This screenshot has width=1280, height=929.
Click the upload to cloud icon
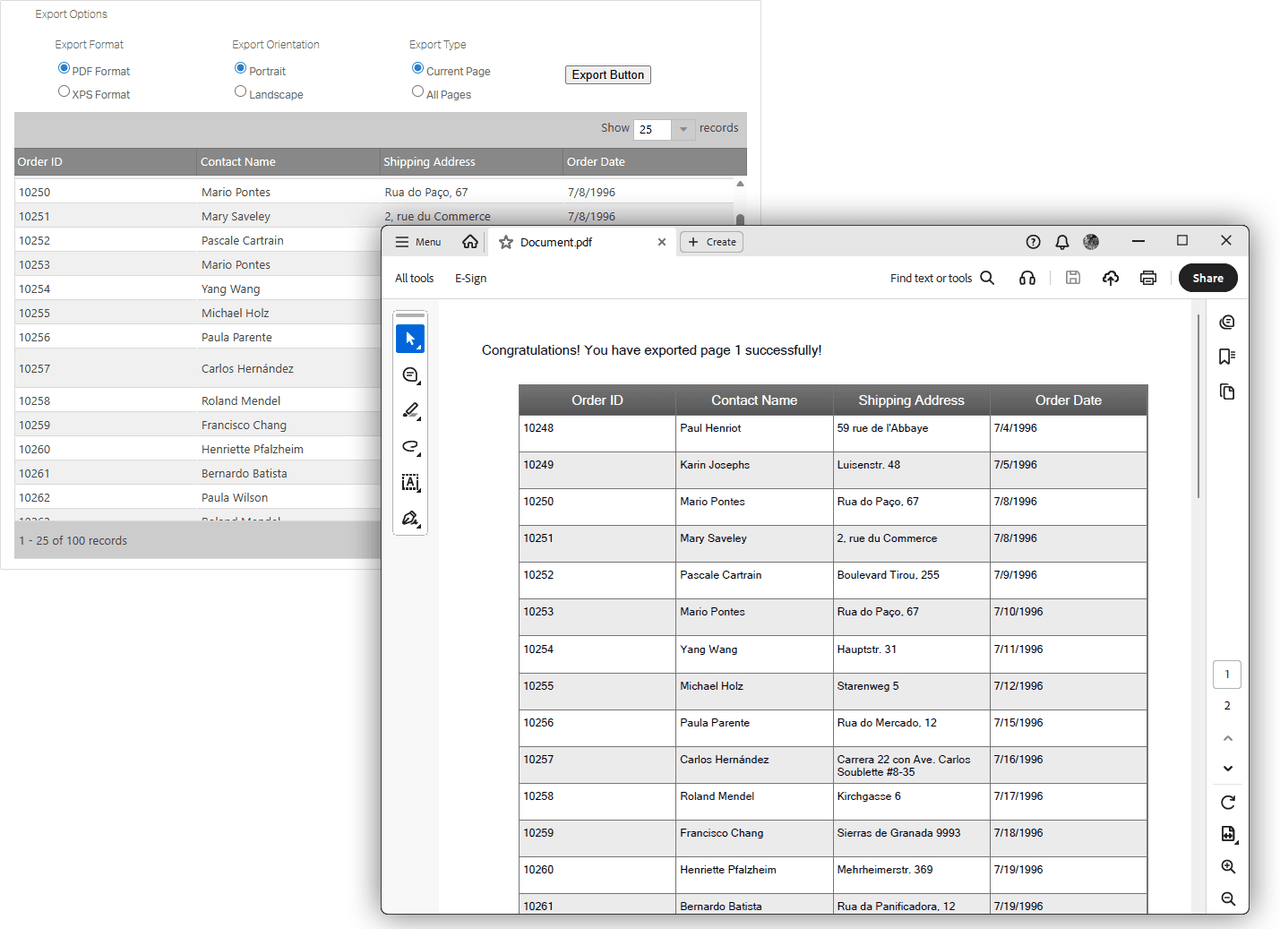point(1110,278)
